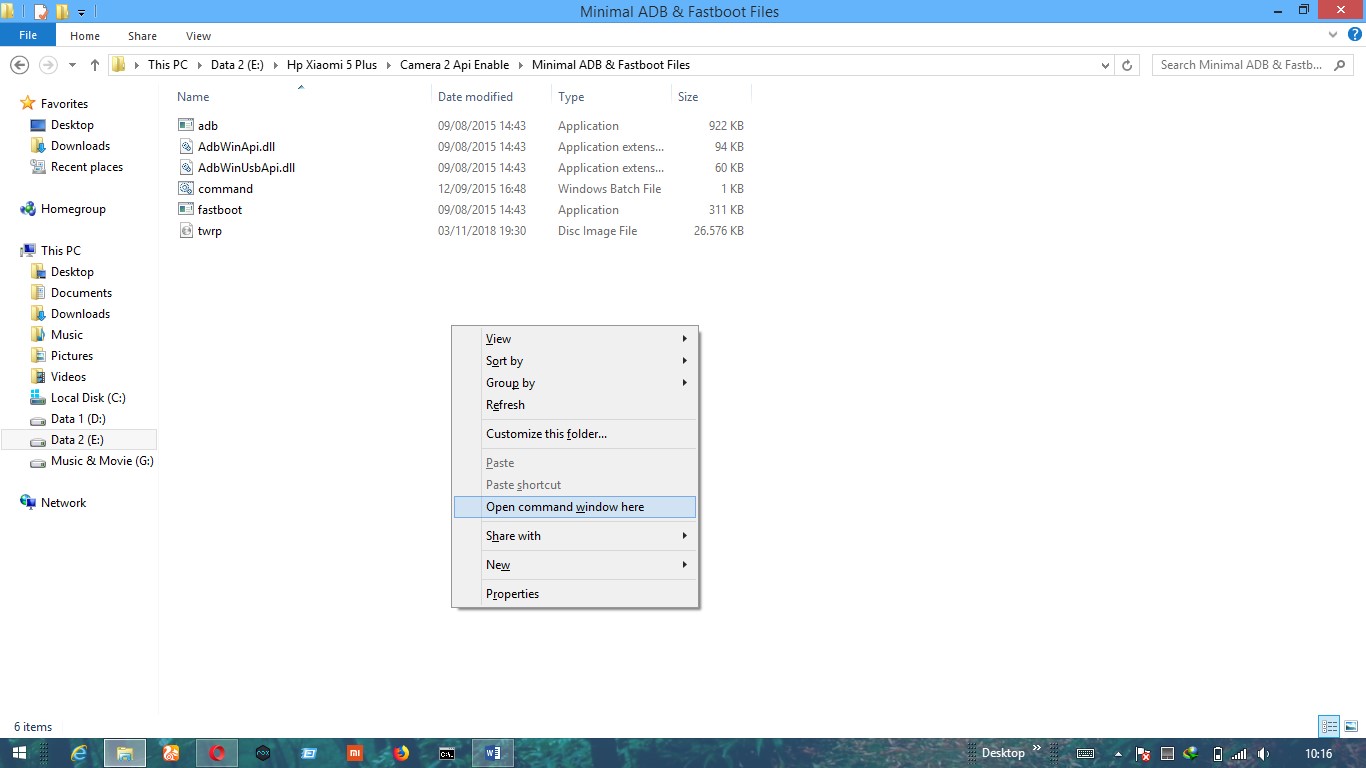Image resolution: width=1366 pixels, height=768 pixels.
Task: Switch to Word on the taskbar
Action: pyautogui.click(x=493, y=753)
